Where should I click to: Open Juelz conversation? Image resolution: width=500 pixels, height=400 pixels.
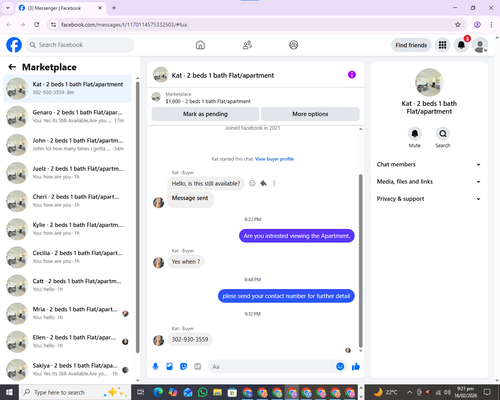(x=67, y=173)
